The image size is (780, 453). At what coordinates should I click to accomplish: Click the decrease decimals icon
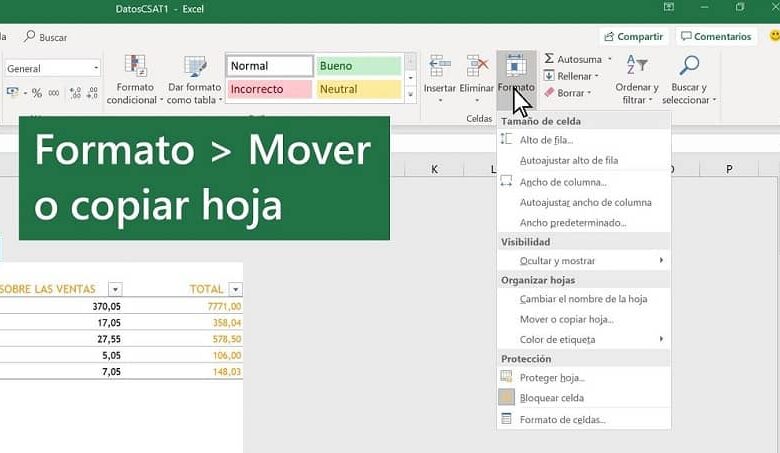coord(92,92)
